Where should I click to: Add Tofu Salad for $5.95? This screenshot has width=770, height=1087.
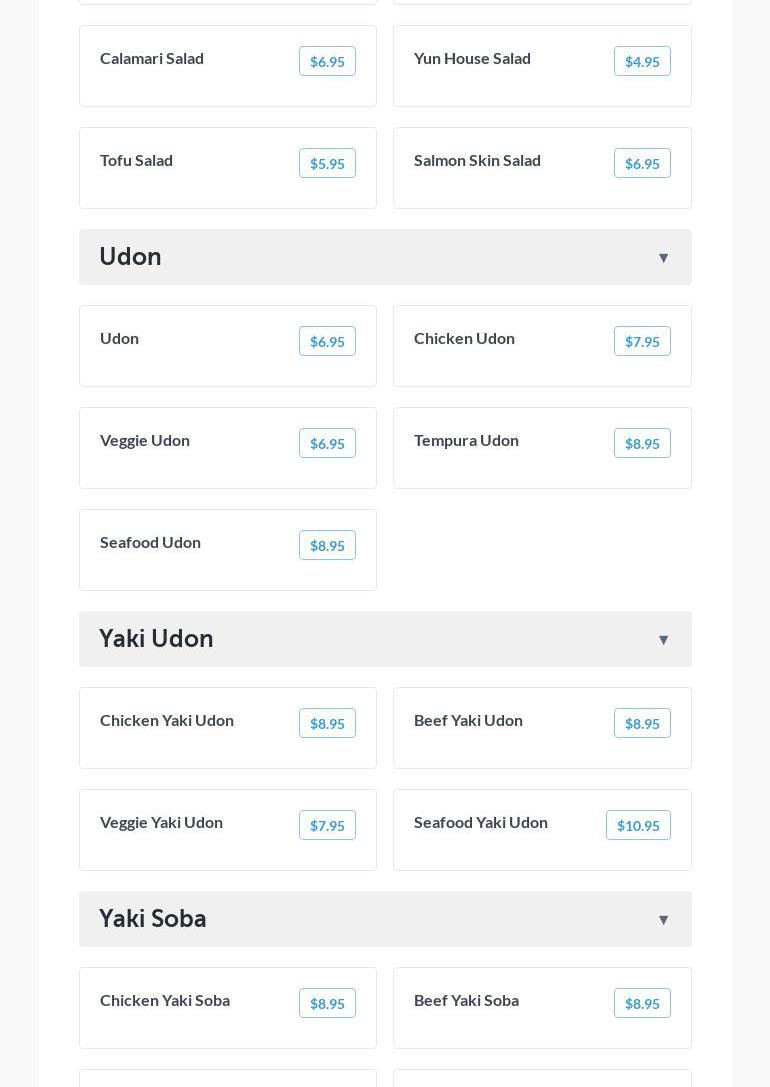327,164
